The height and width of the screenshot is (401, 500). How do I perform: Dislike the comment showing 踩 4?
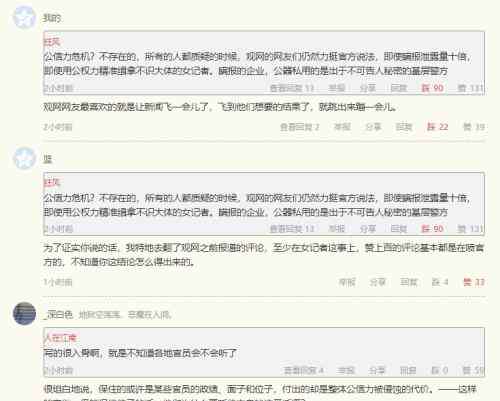coord(440,282)
